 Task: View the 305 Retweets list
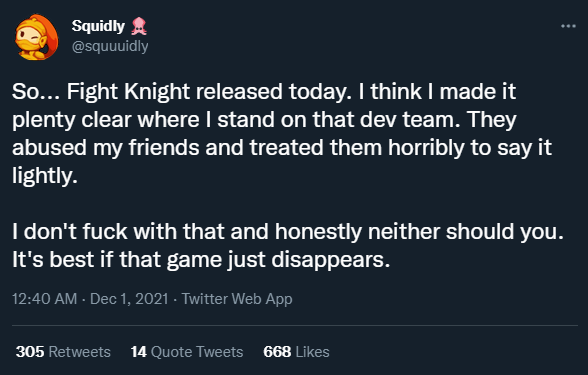[x=63, y=352]
